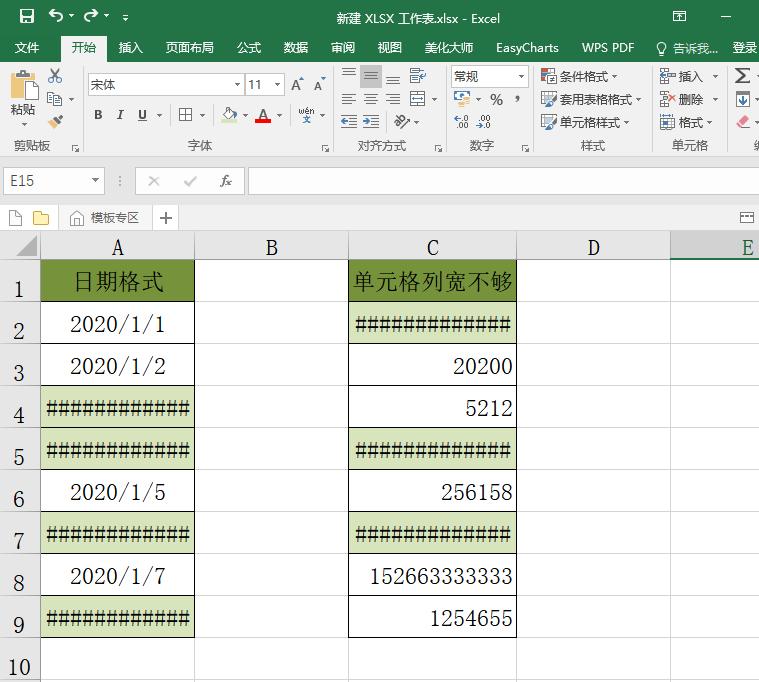Click the Increase Font Size icon

click(x=297, y=85)
